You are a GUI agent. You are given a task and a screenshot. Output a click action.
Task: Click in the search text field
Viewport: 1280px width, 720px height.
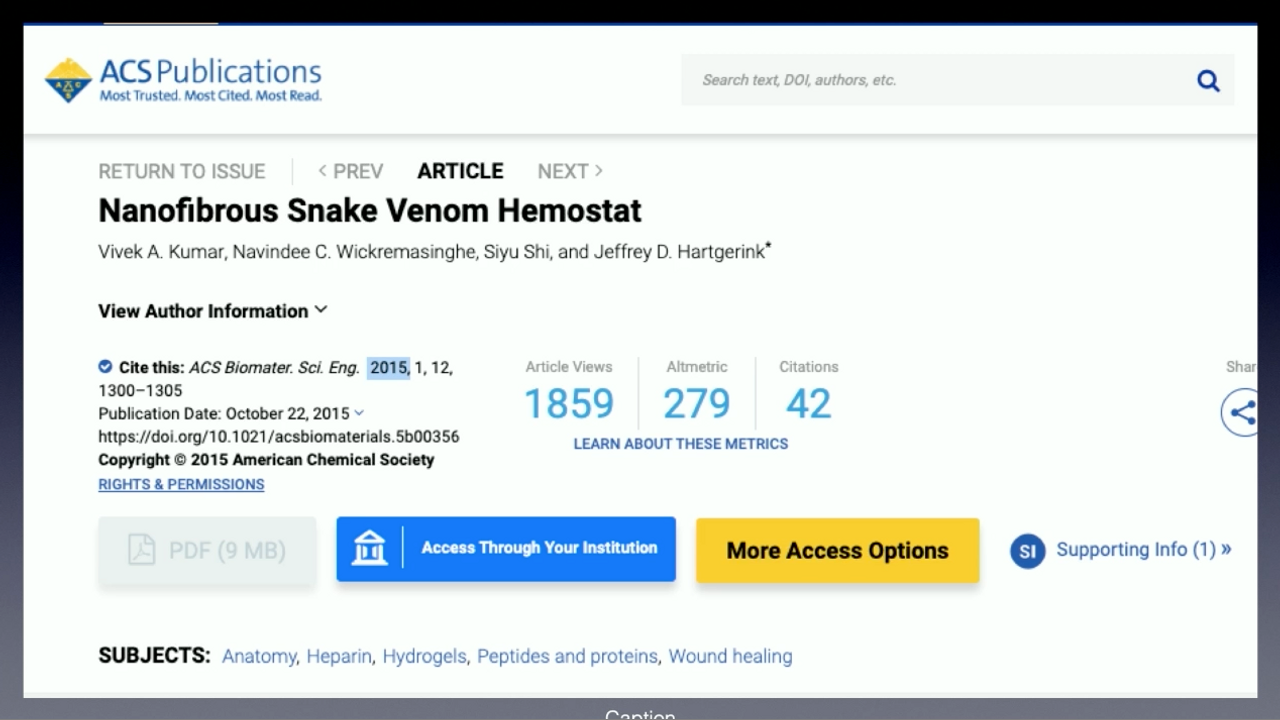coord(930,80)
